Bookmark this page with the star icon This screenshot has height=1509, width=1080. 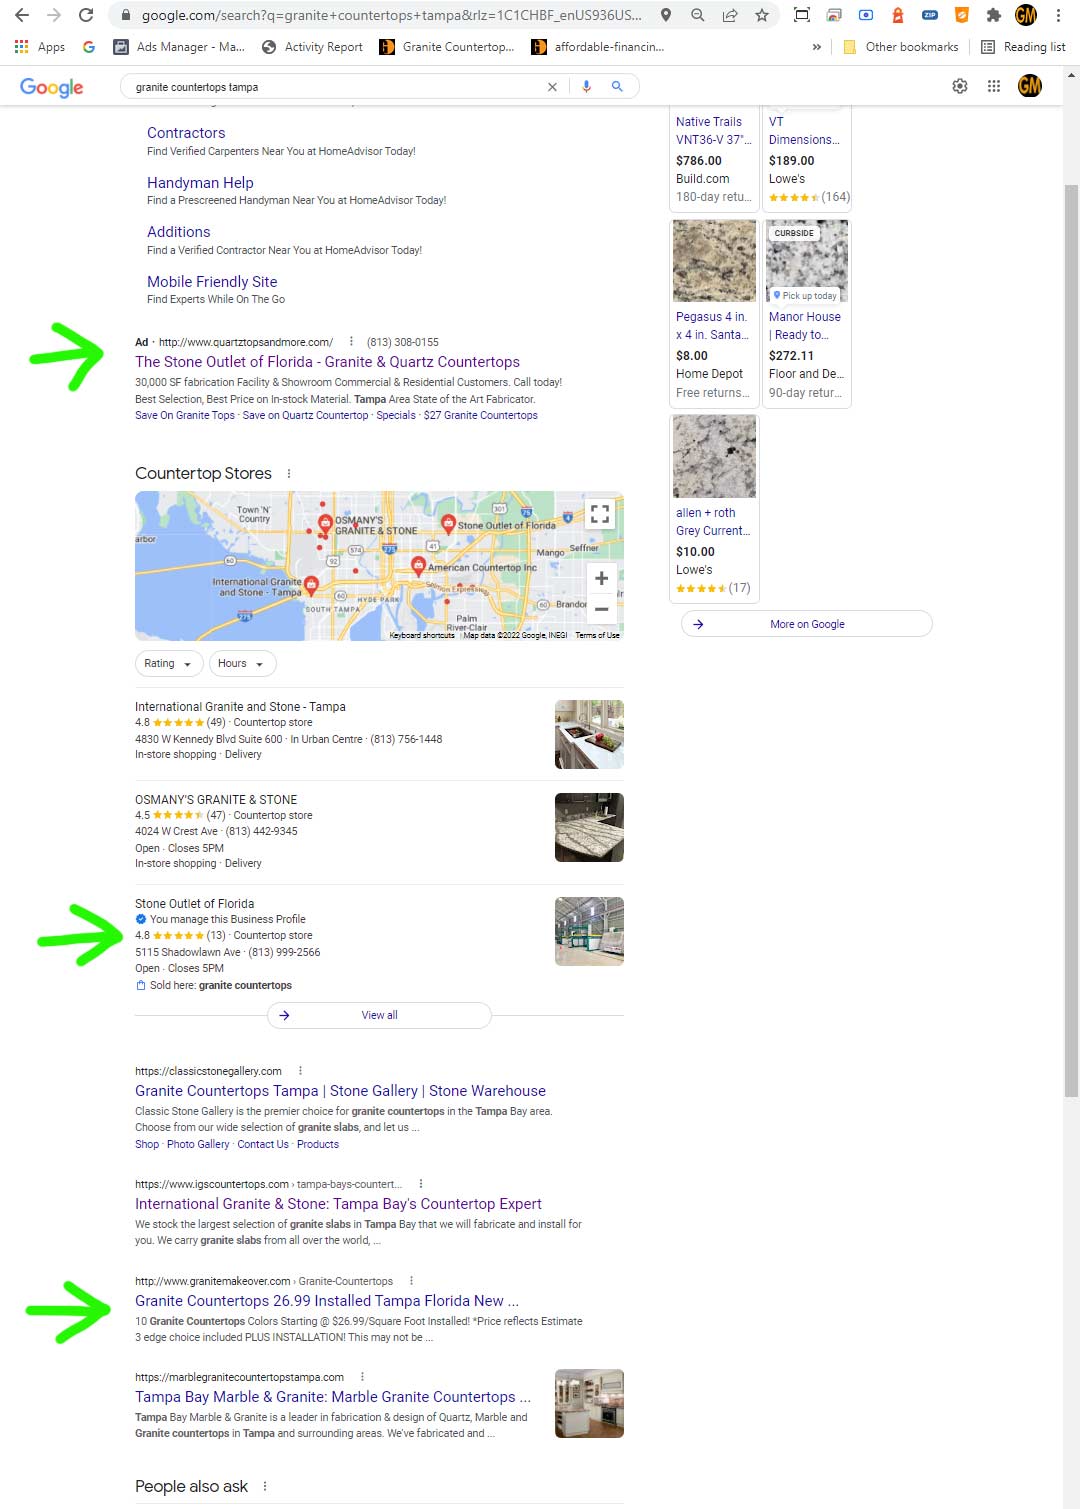point(762,15)
